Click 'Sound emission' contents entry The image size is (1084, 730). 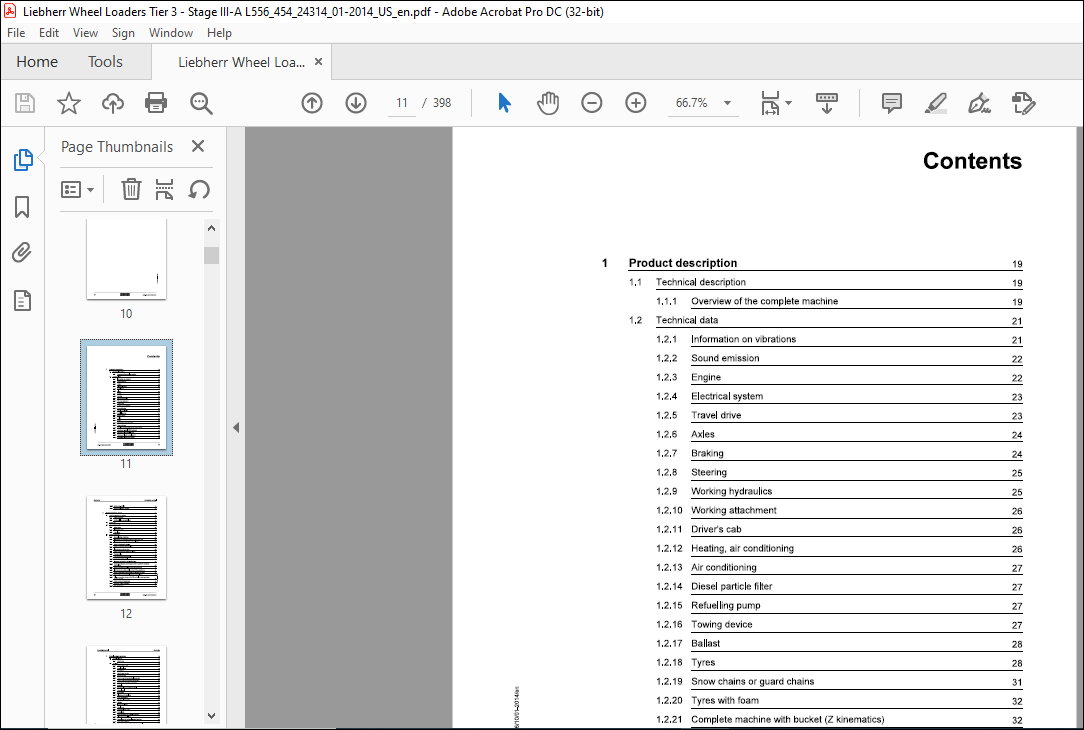tap(725, 358)
